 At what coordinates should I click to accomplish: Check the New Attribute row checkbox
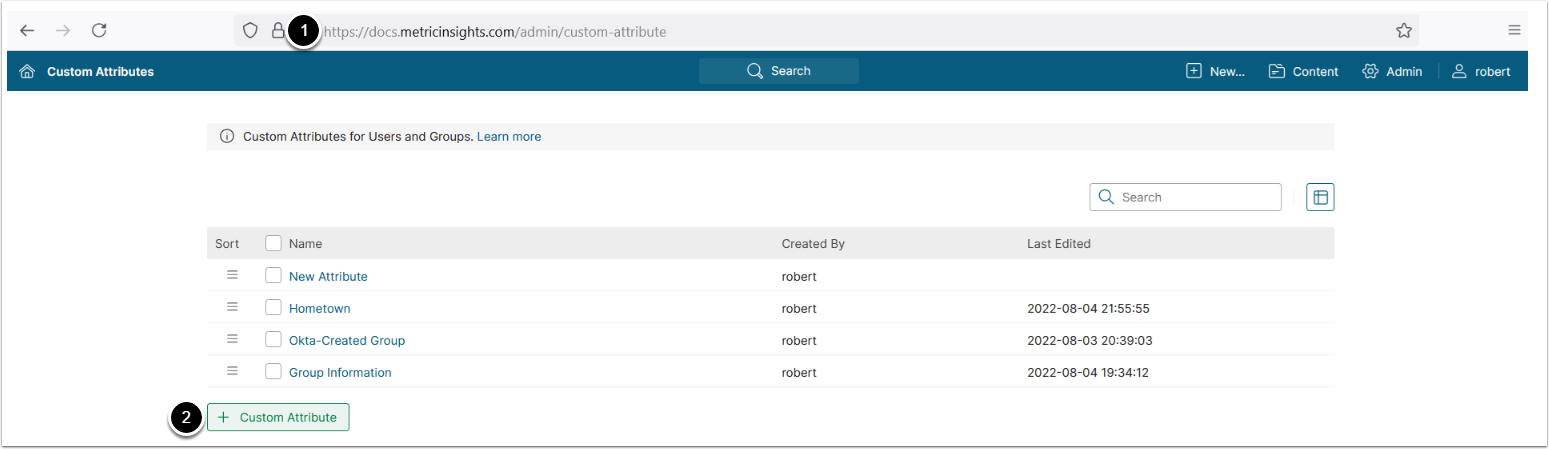coord(273,275)
